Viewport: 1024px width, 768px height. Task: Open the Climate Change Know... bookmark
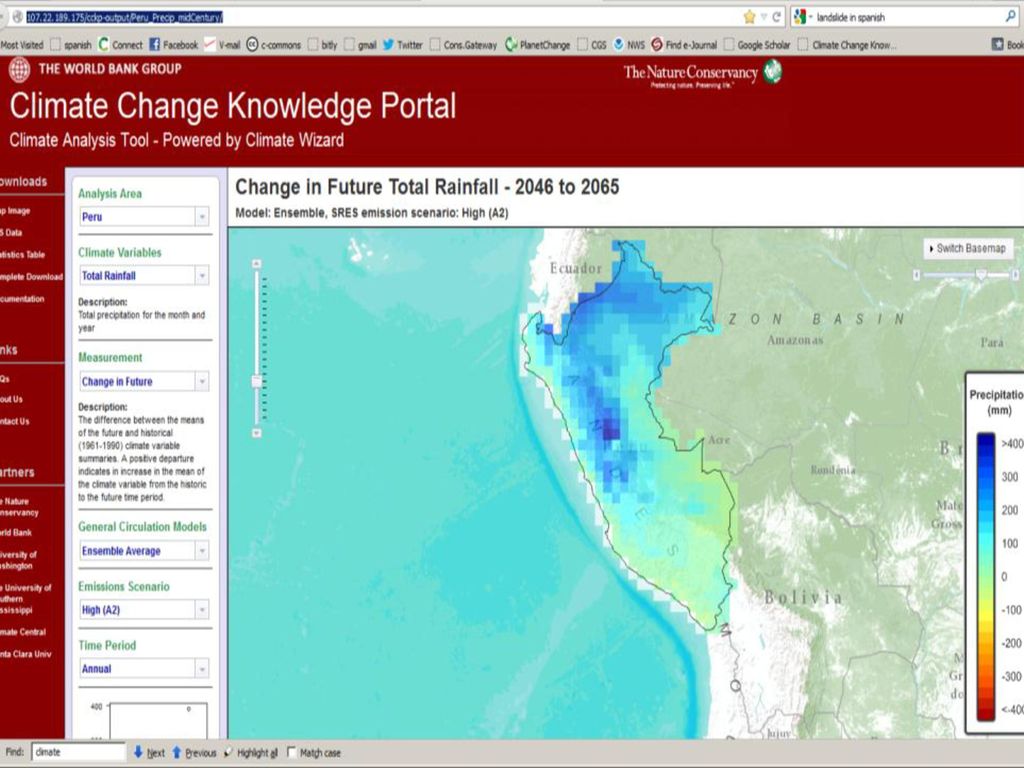pos(847,44)
